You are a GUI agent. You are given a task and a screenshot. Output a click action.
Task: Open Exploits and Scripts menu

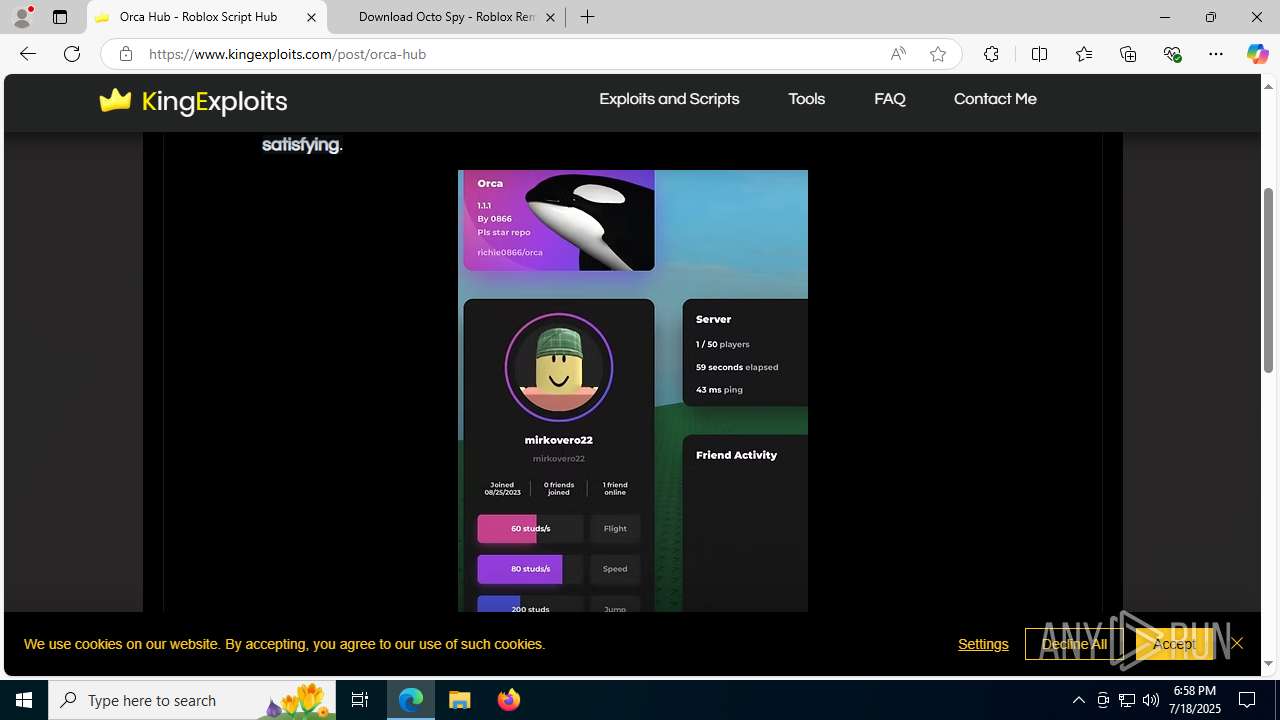tap(669, 99)
